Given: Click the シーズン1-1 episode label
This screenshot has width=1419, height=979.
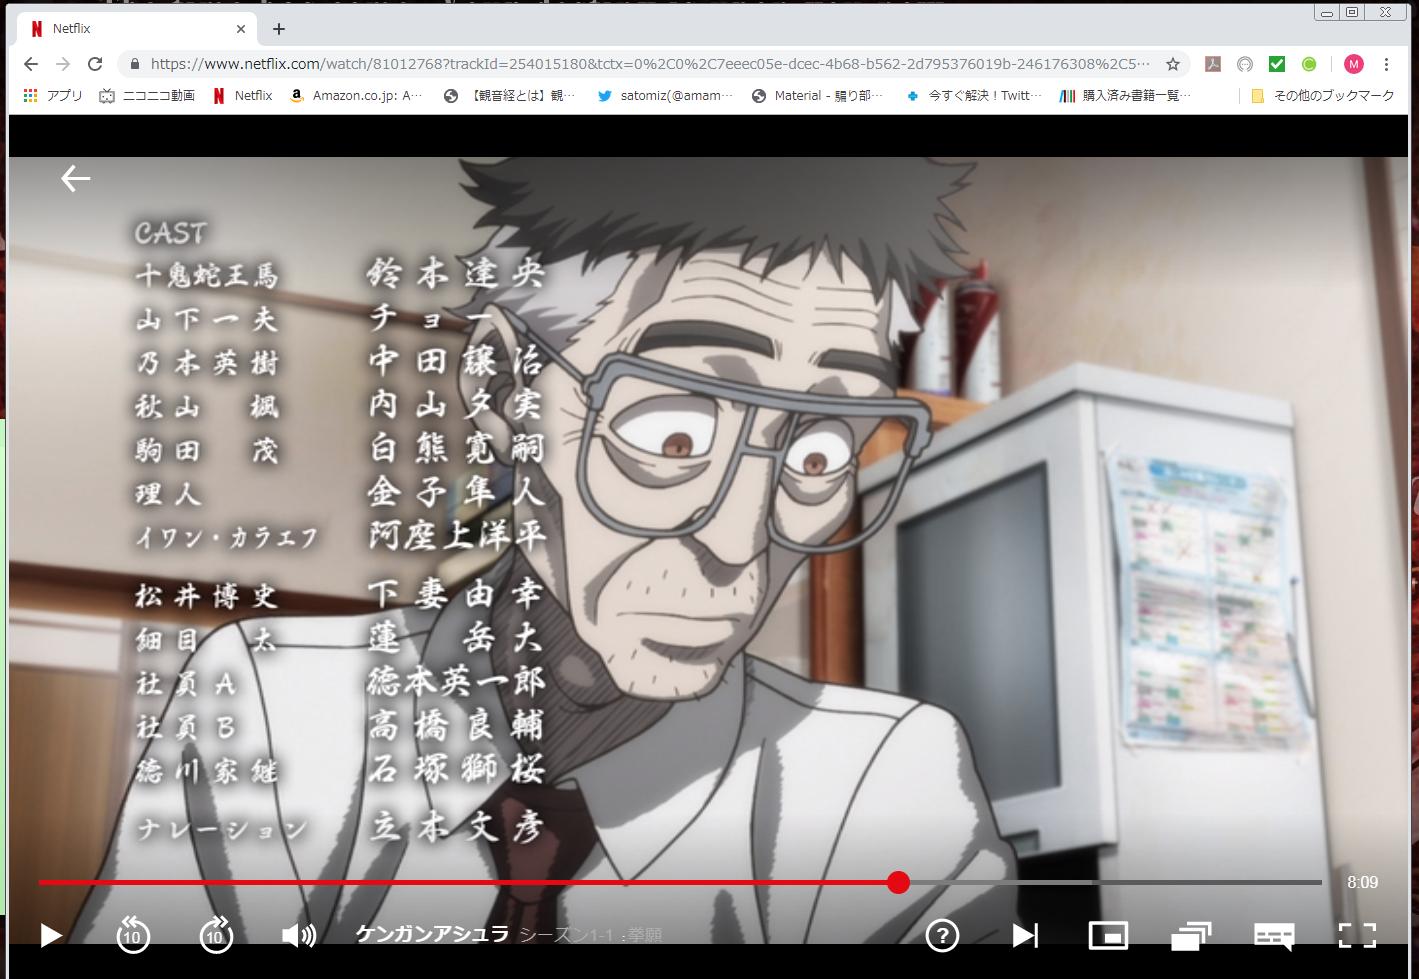Looking at the screenshot, I should 590,935.
